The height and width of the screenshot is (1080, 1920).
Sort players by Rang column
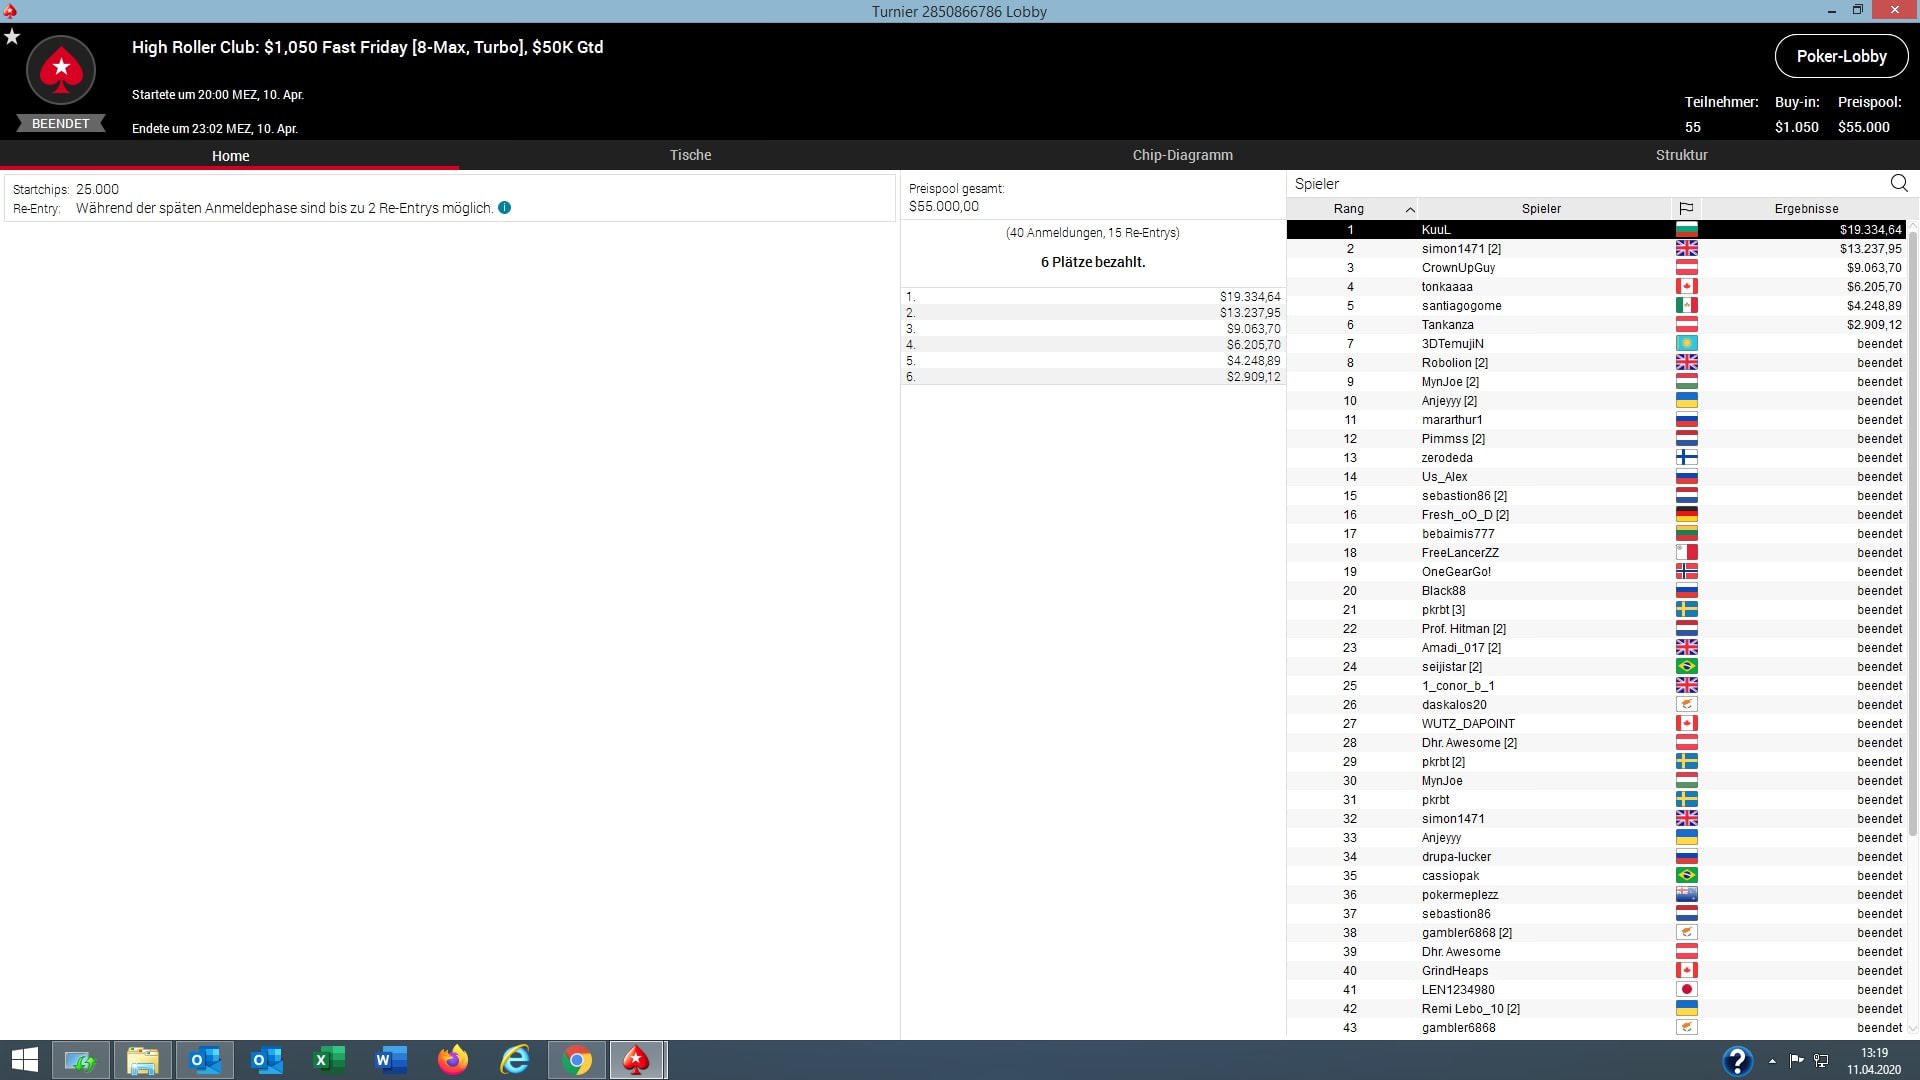pos(1349,208)
